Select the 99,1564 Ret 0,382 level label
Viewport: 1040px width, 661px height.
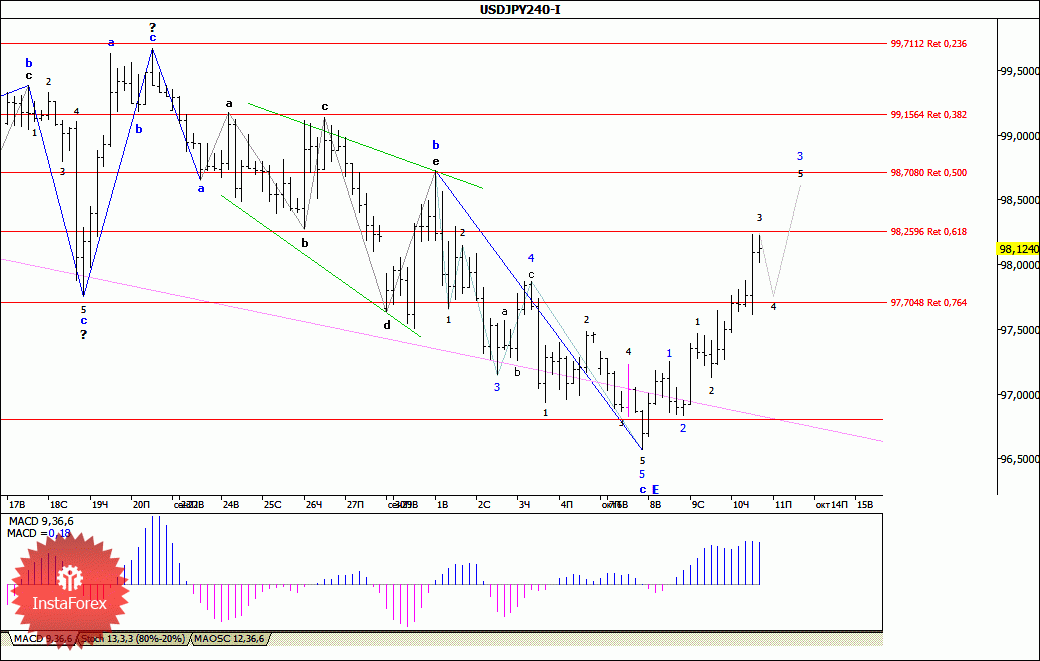(929, 115)
